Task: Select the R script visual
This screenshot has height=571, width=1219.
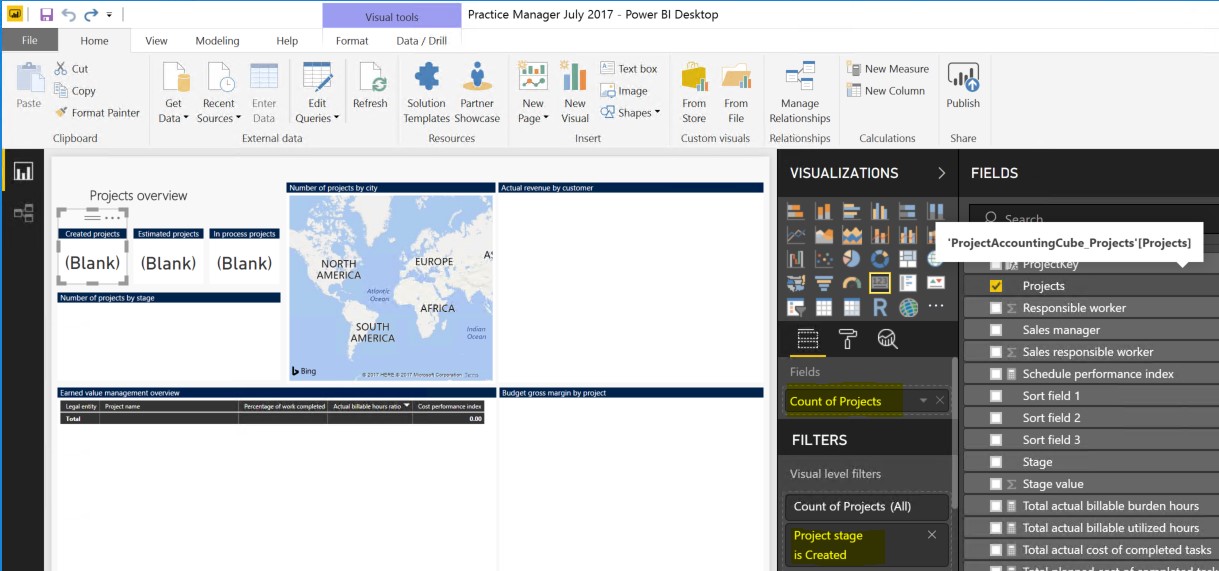Action: pos(880,308)
